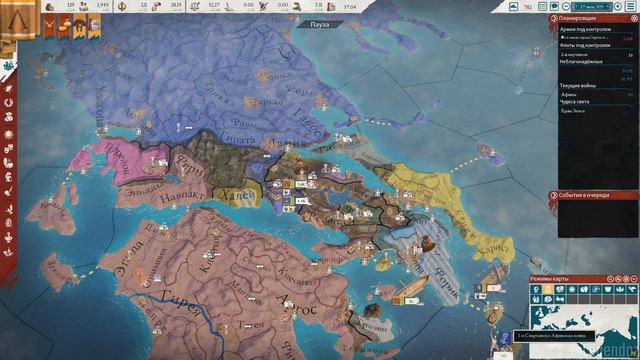The height and width of the screenshot is (360, 640).
Task: Open the helmet alert banner
Action: [x=80, y=26]
